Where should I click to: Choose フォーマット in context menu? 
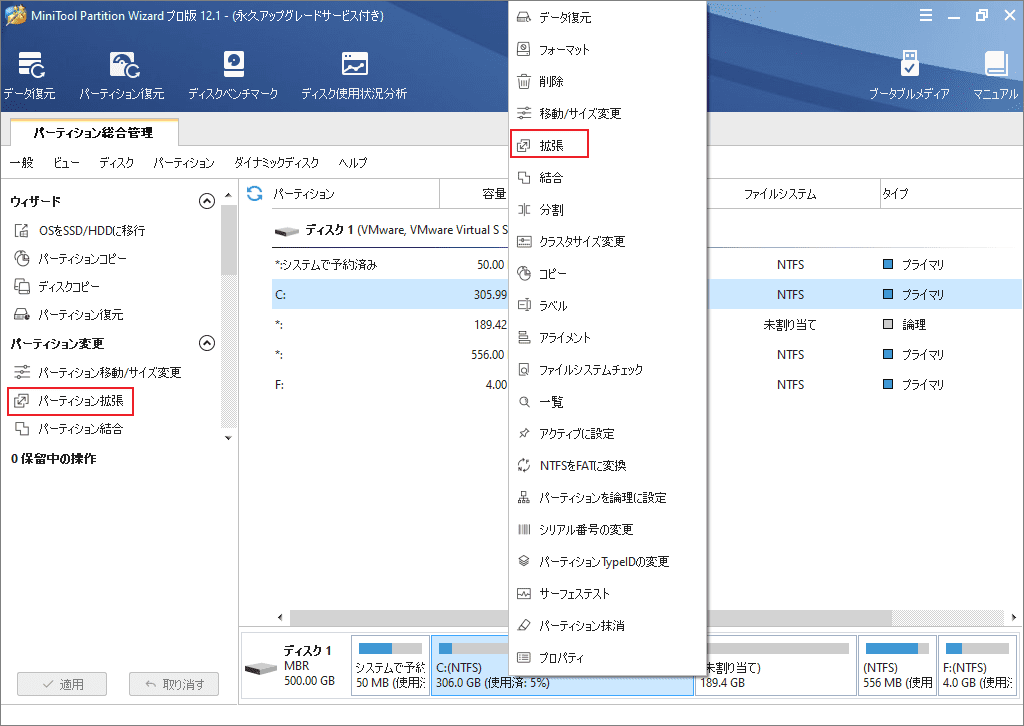[x=607, y=50]
